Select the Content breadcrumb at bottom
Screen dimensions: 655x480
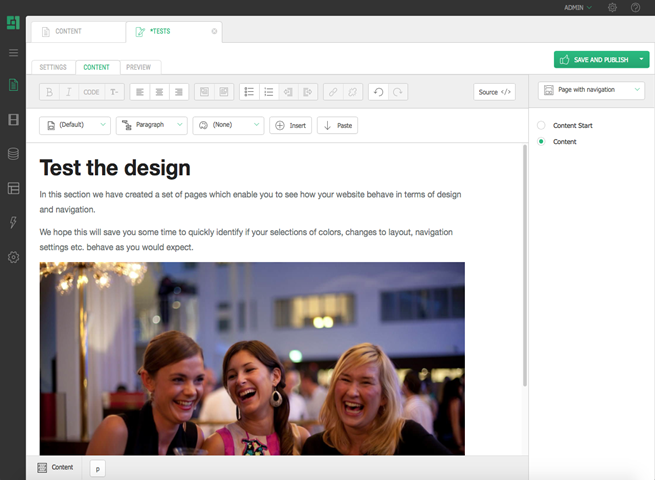pos(56,467)
